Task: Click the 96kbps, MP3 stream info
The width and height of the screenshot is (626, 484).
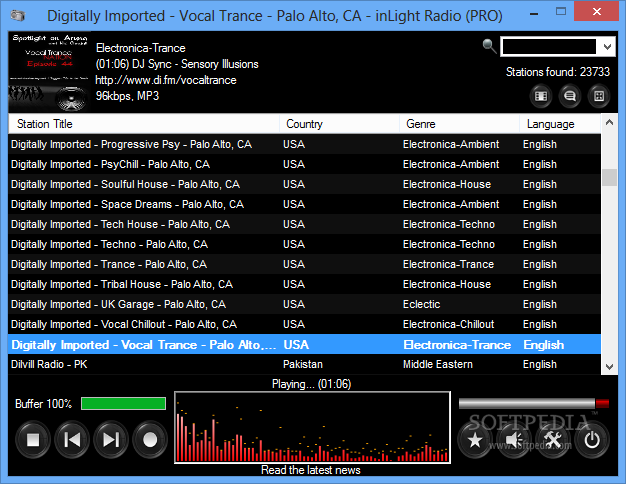Action: 127,96
